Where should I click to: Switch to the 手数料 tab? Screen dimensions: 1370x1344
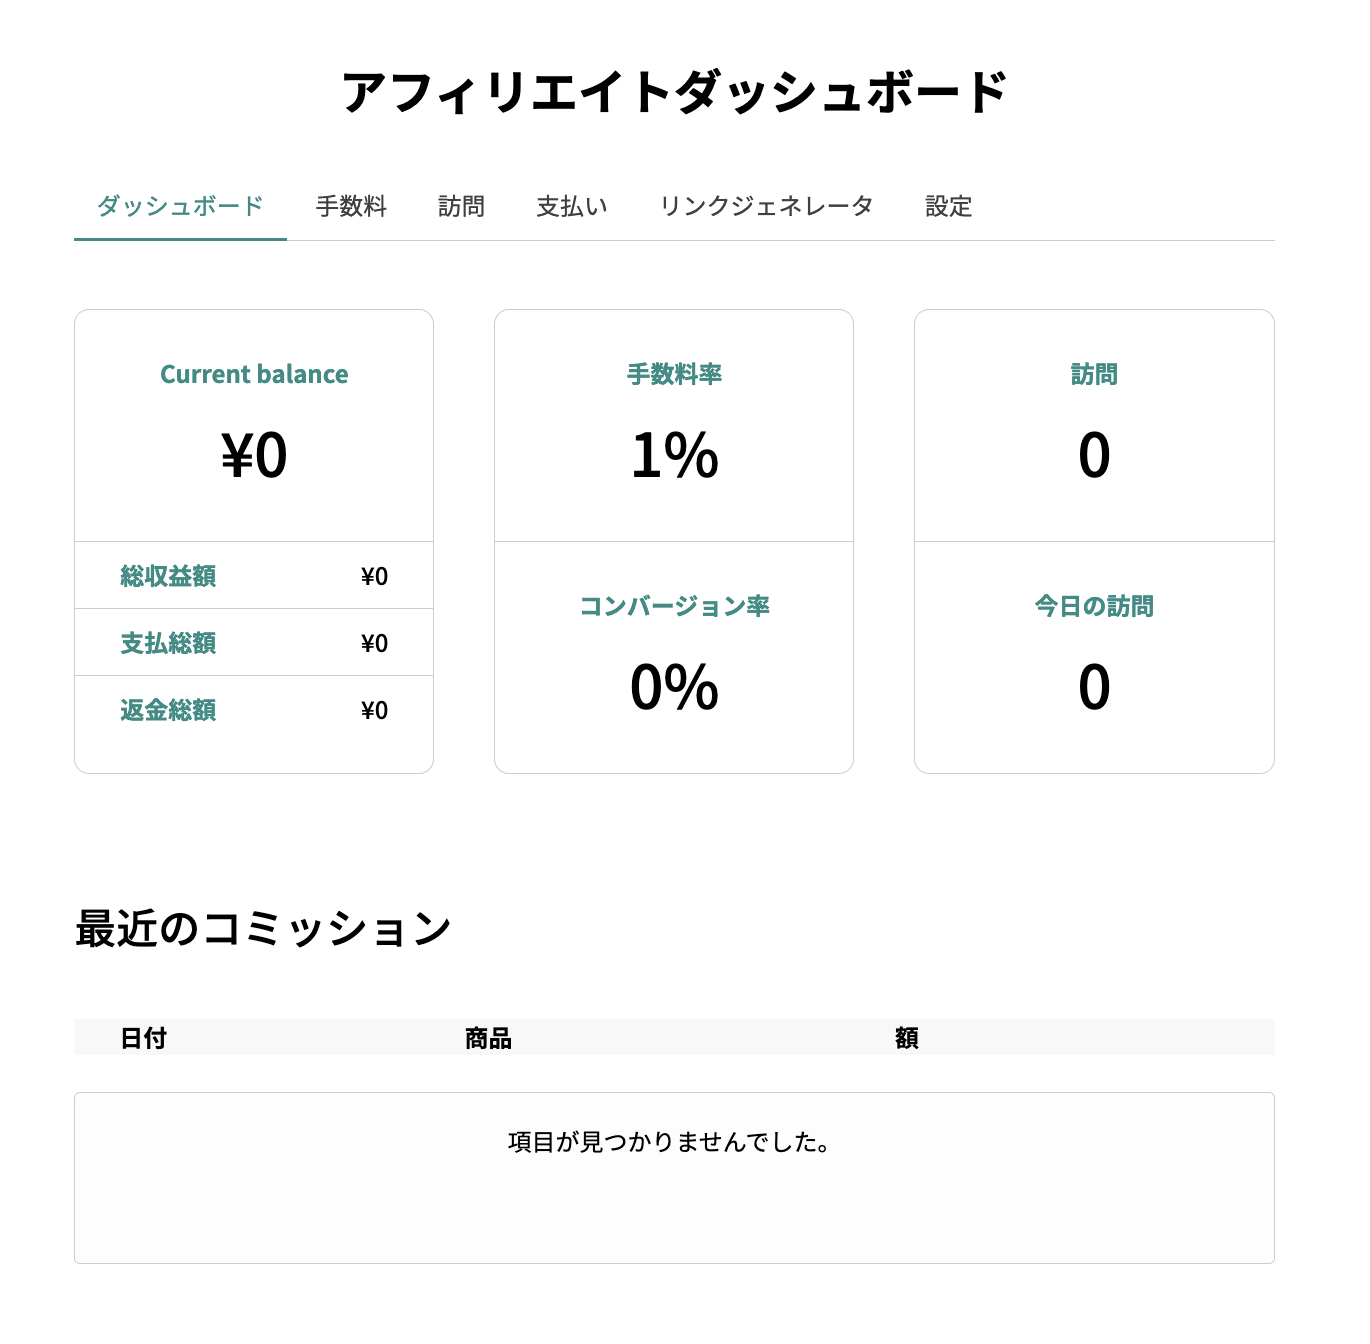click(x=351, y=207)
